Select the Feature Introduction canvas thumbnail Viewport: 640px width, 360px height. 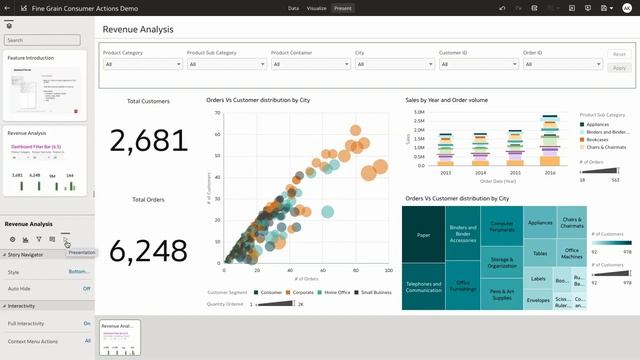[x=45, y=86]
